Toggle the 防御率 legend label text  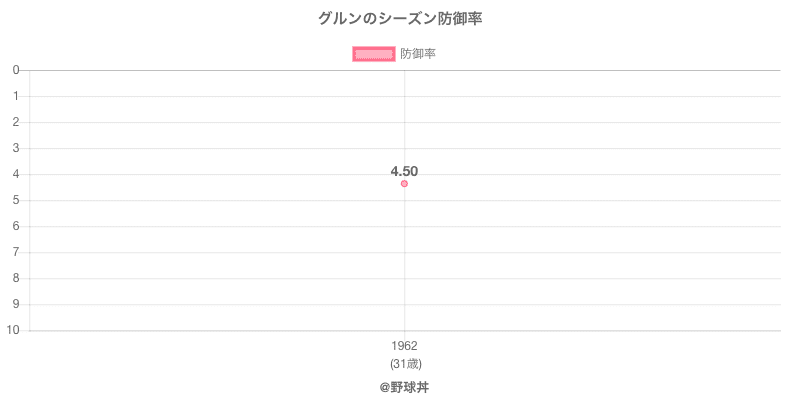417,54
